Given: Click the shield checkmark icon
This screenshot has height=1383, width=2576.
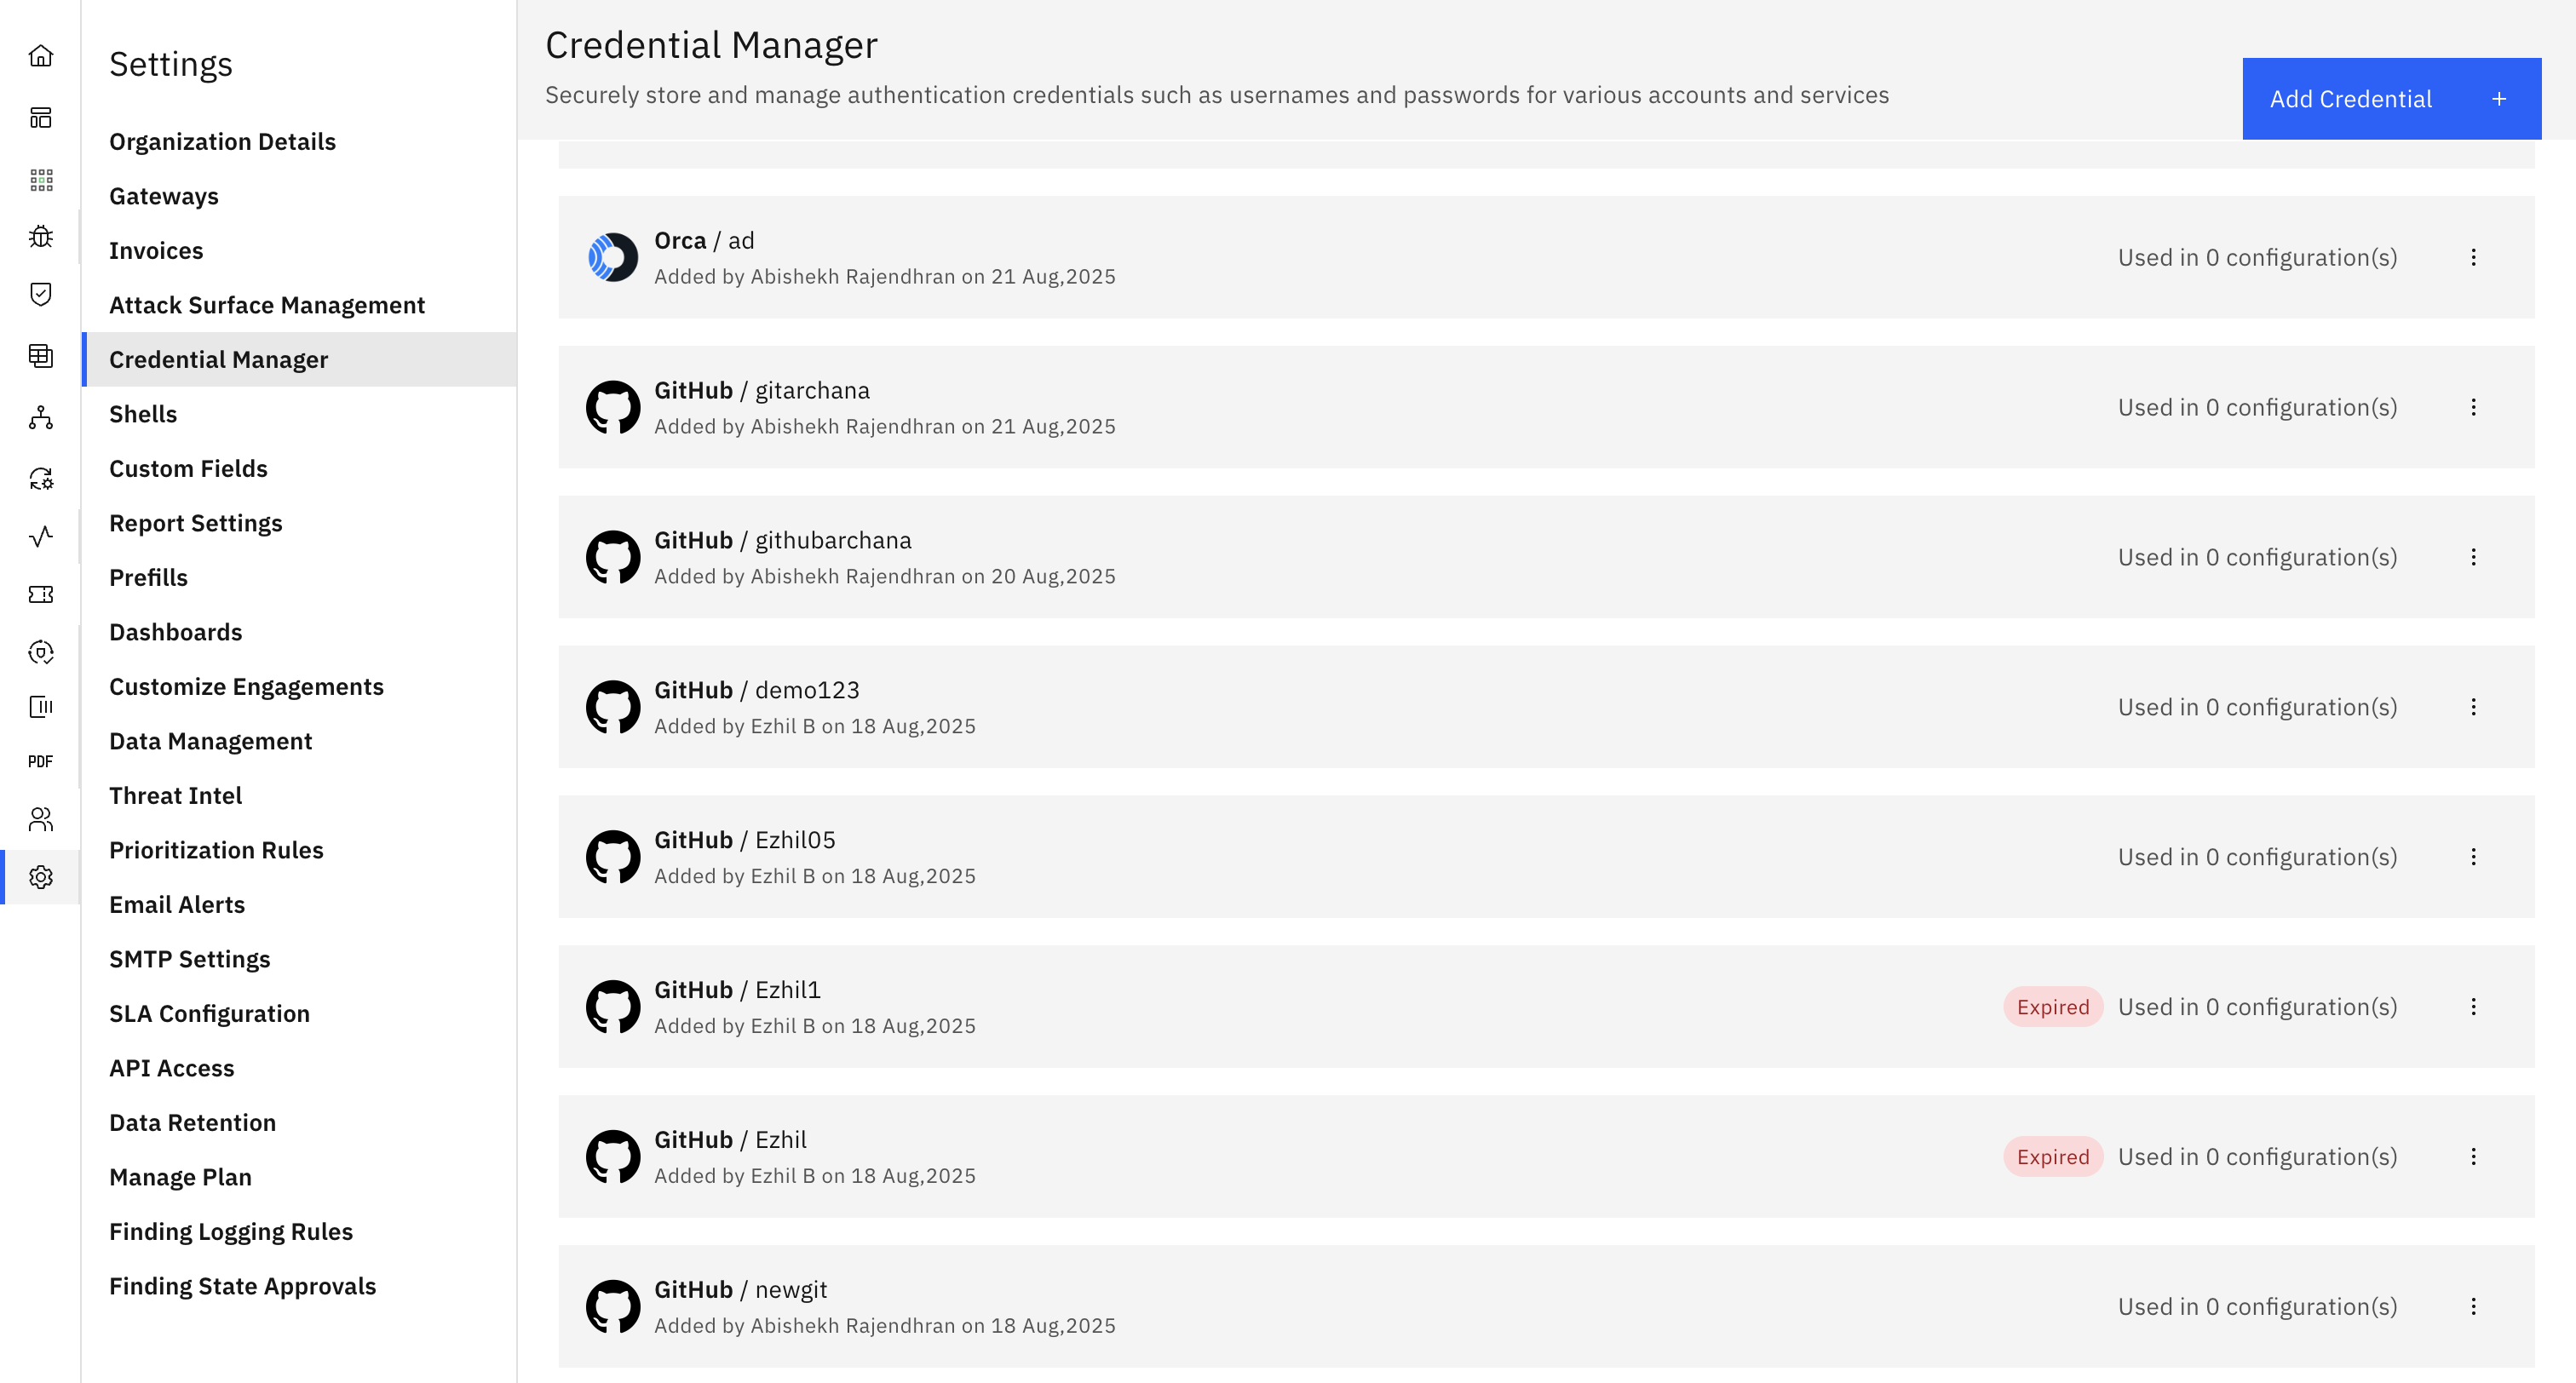Looking at the screenshot, I should click(41, 294).
